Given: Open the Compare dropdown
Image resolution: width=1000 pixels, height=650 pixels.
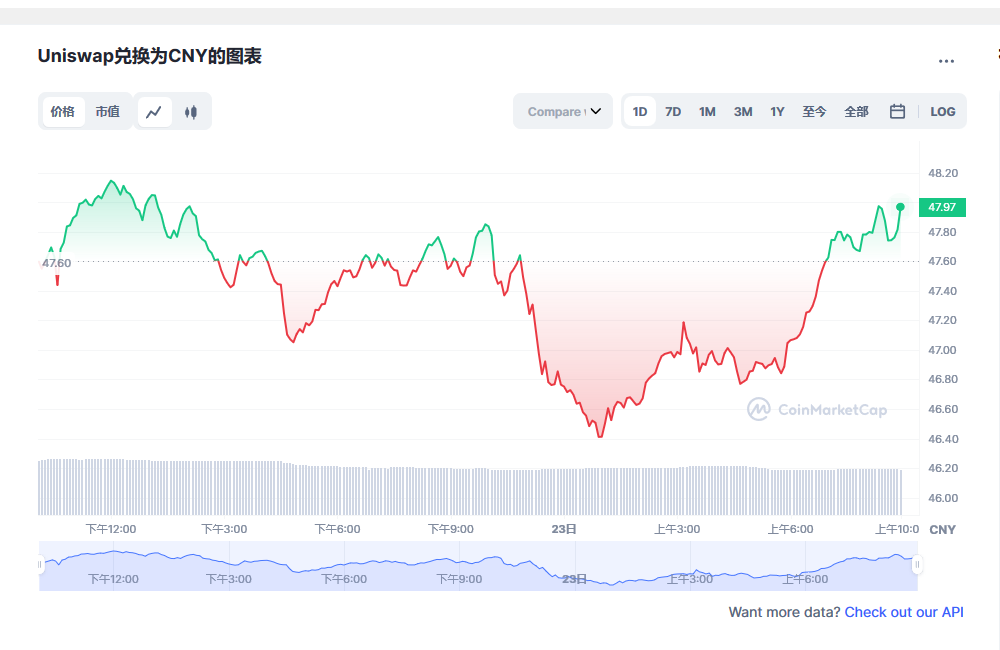Looking at the screenshot, I should tap(563, 112).
